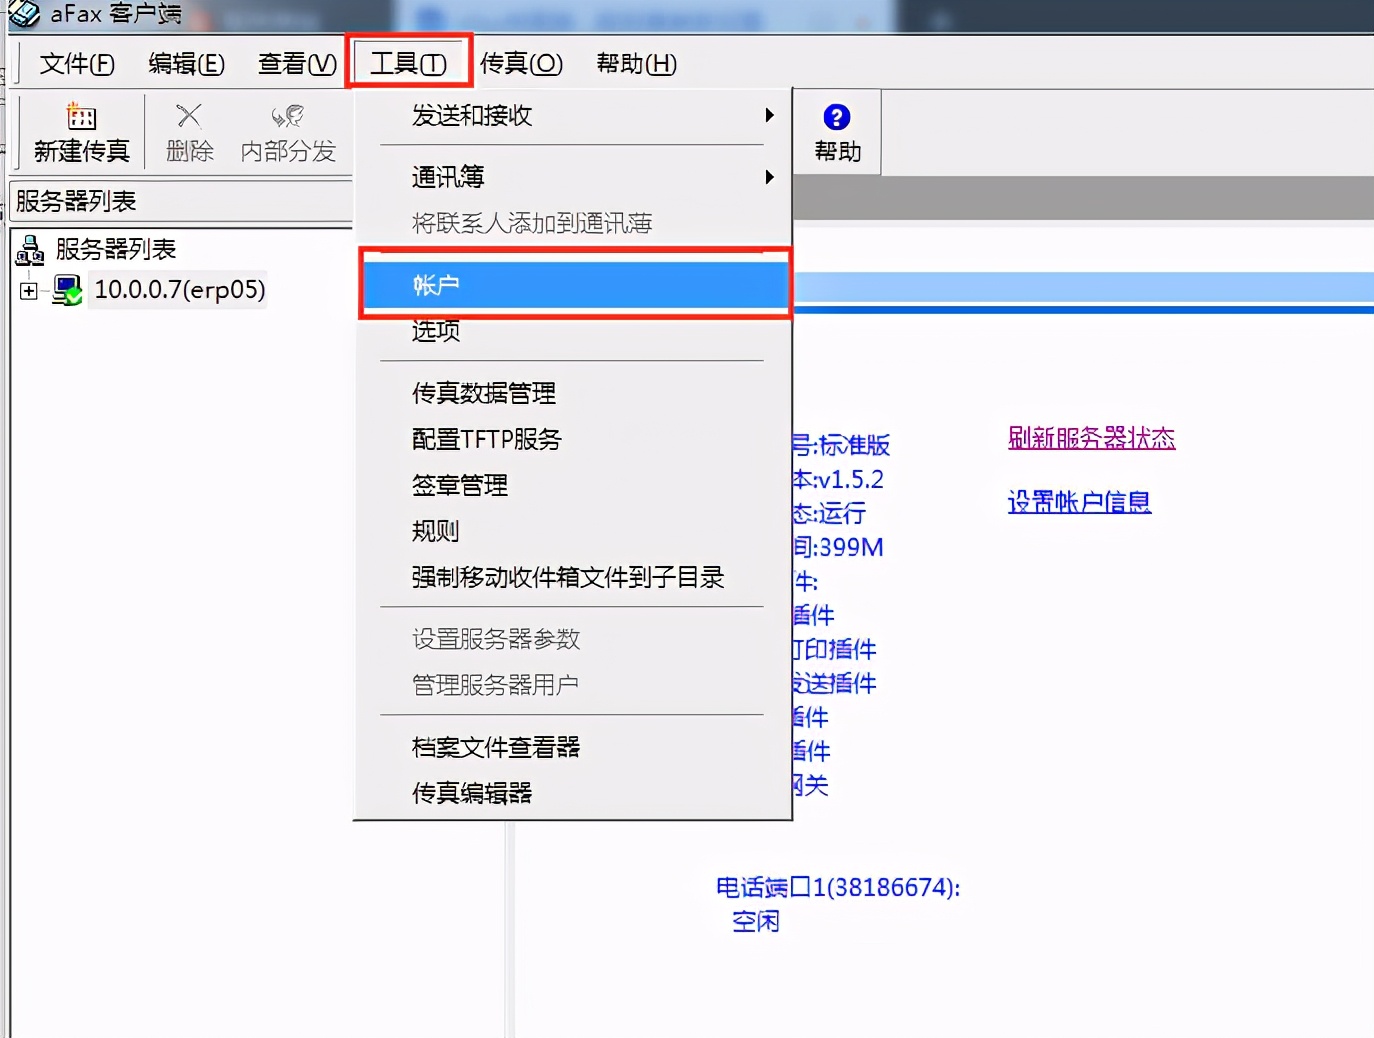Open 档案文件查看器 menu item

tap(573, 747)
